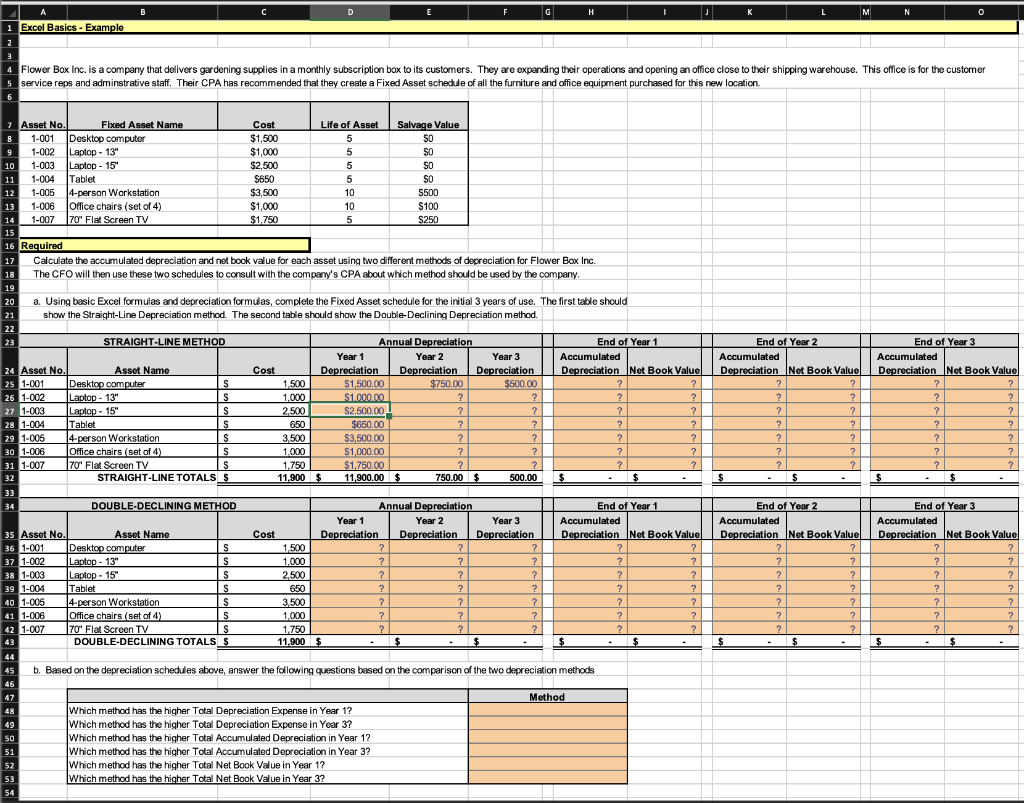
Task: Click the orange Method answer cell for Year 1
Action: 547,712
